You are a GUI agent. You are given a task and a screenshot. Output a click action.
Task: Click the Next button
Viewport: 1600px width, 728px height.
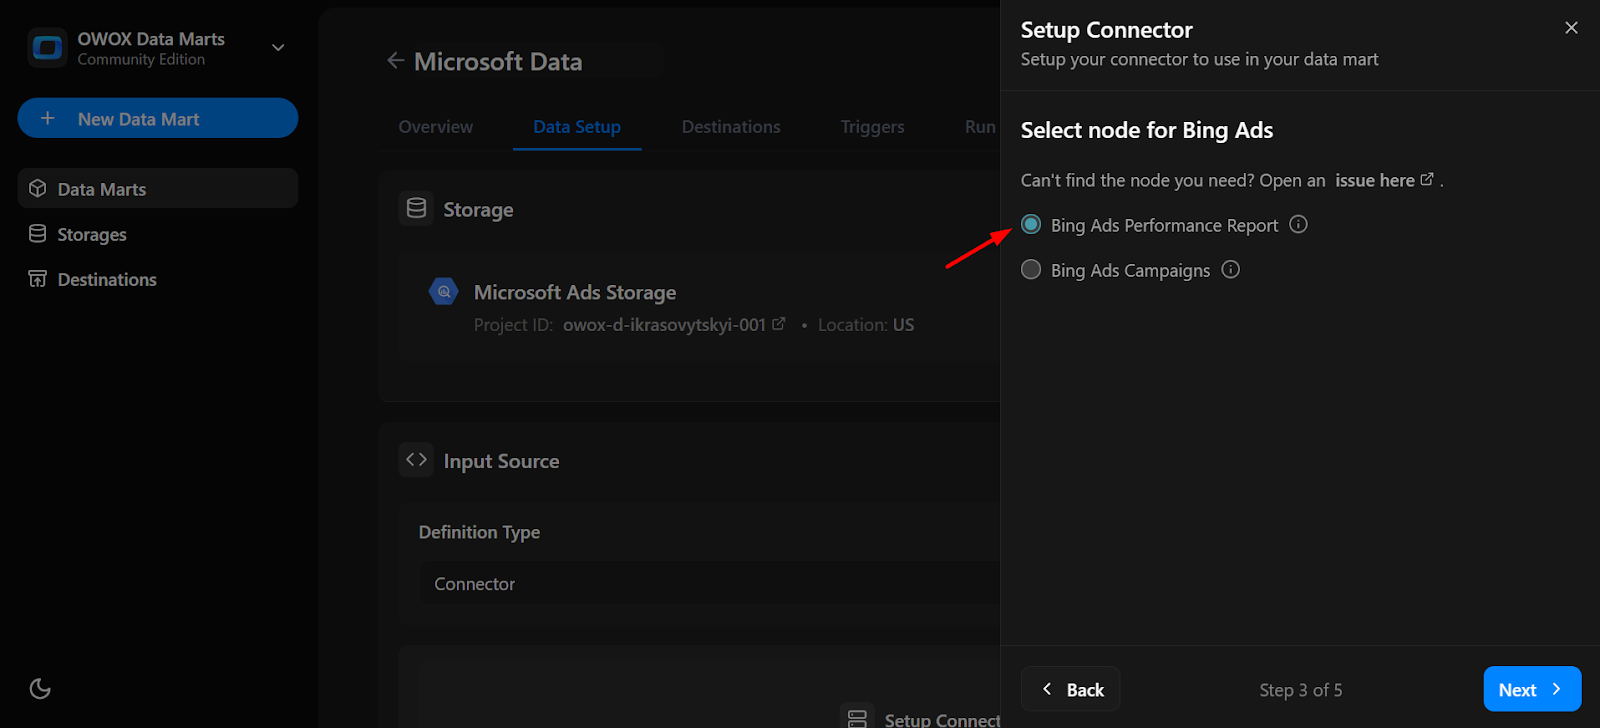pyautogui.click(x=1531, y=689)
